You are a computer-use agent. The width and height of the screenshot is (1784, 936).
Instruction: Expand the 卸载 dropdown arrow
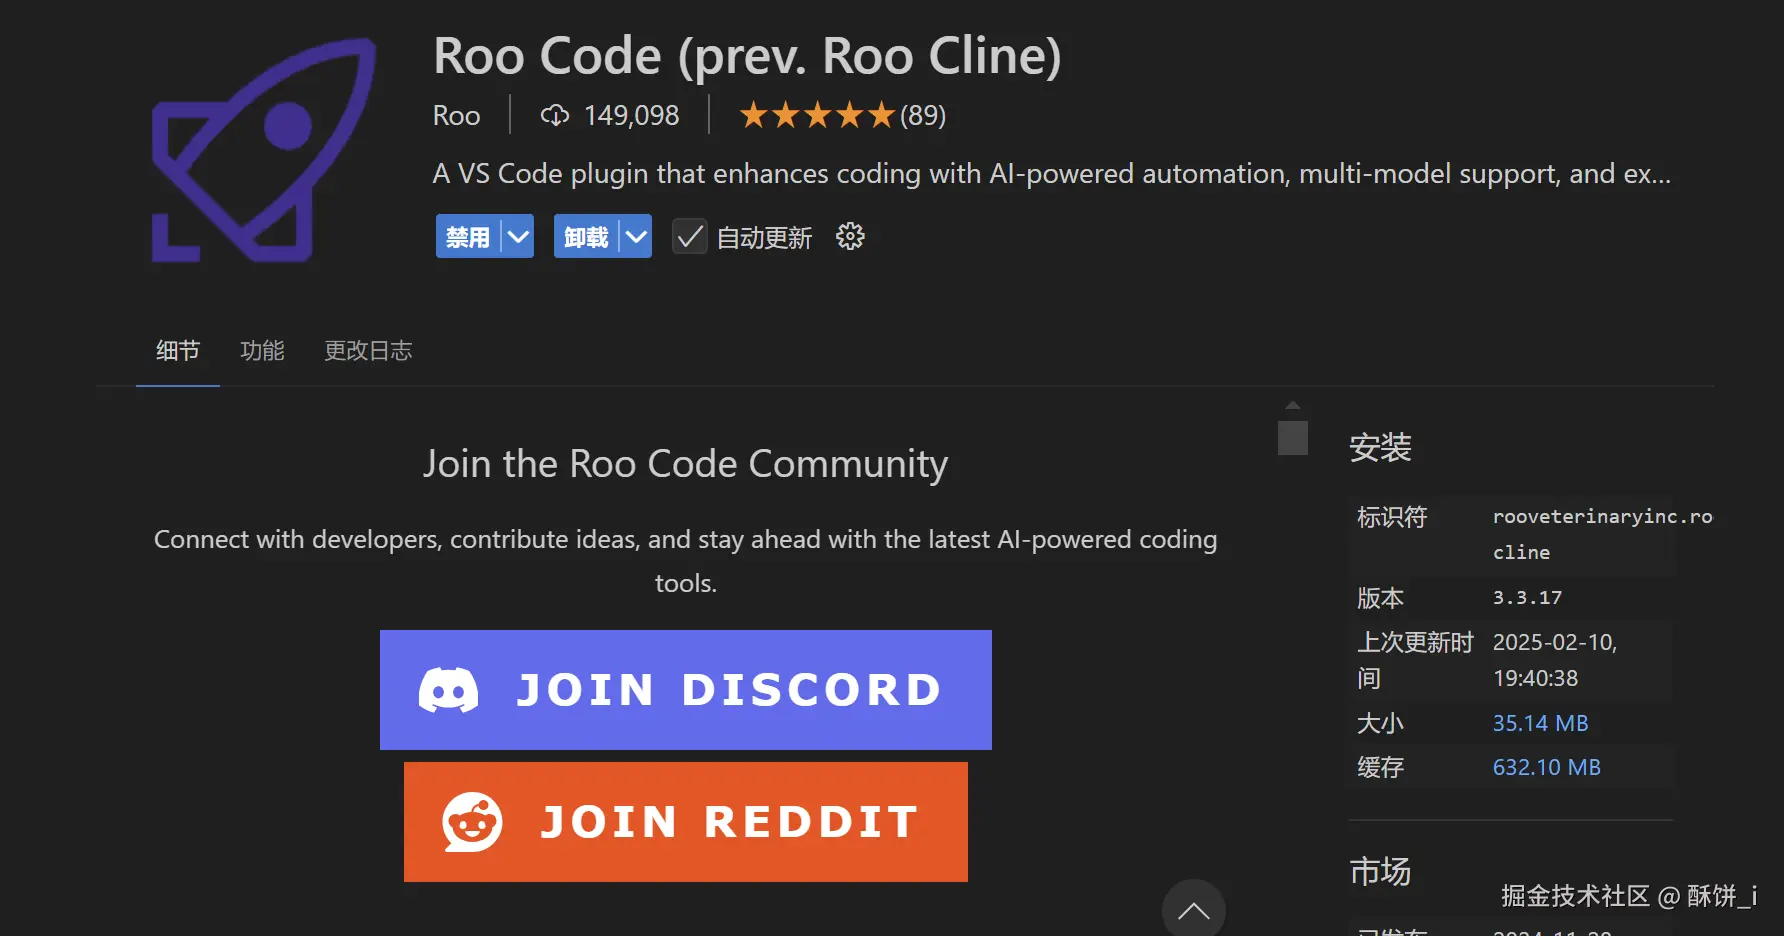(x=636, y=237)
